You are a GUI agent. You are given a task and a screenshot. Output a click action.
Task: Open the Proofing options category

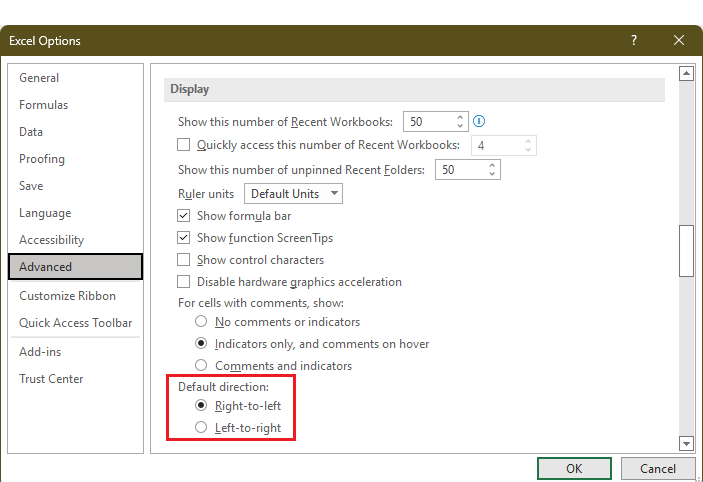coord(75,159)
